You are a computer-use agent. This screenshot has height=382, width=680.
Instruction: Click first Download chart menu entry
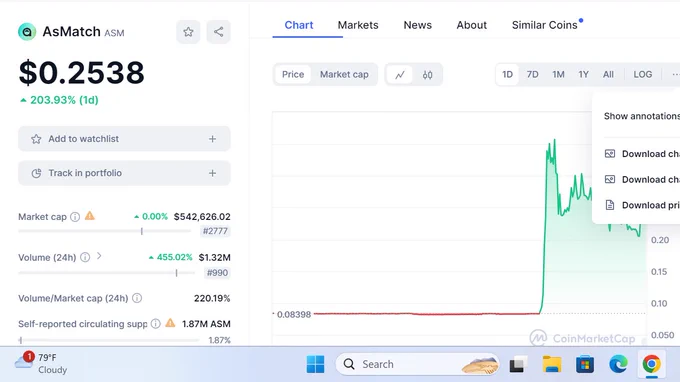click(x=642, y=154)
